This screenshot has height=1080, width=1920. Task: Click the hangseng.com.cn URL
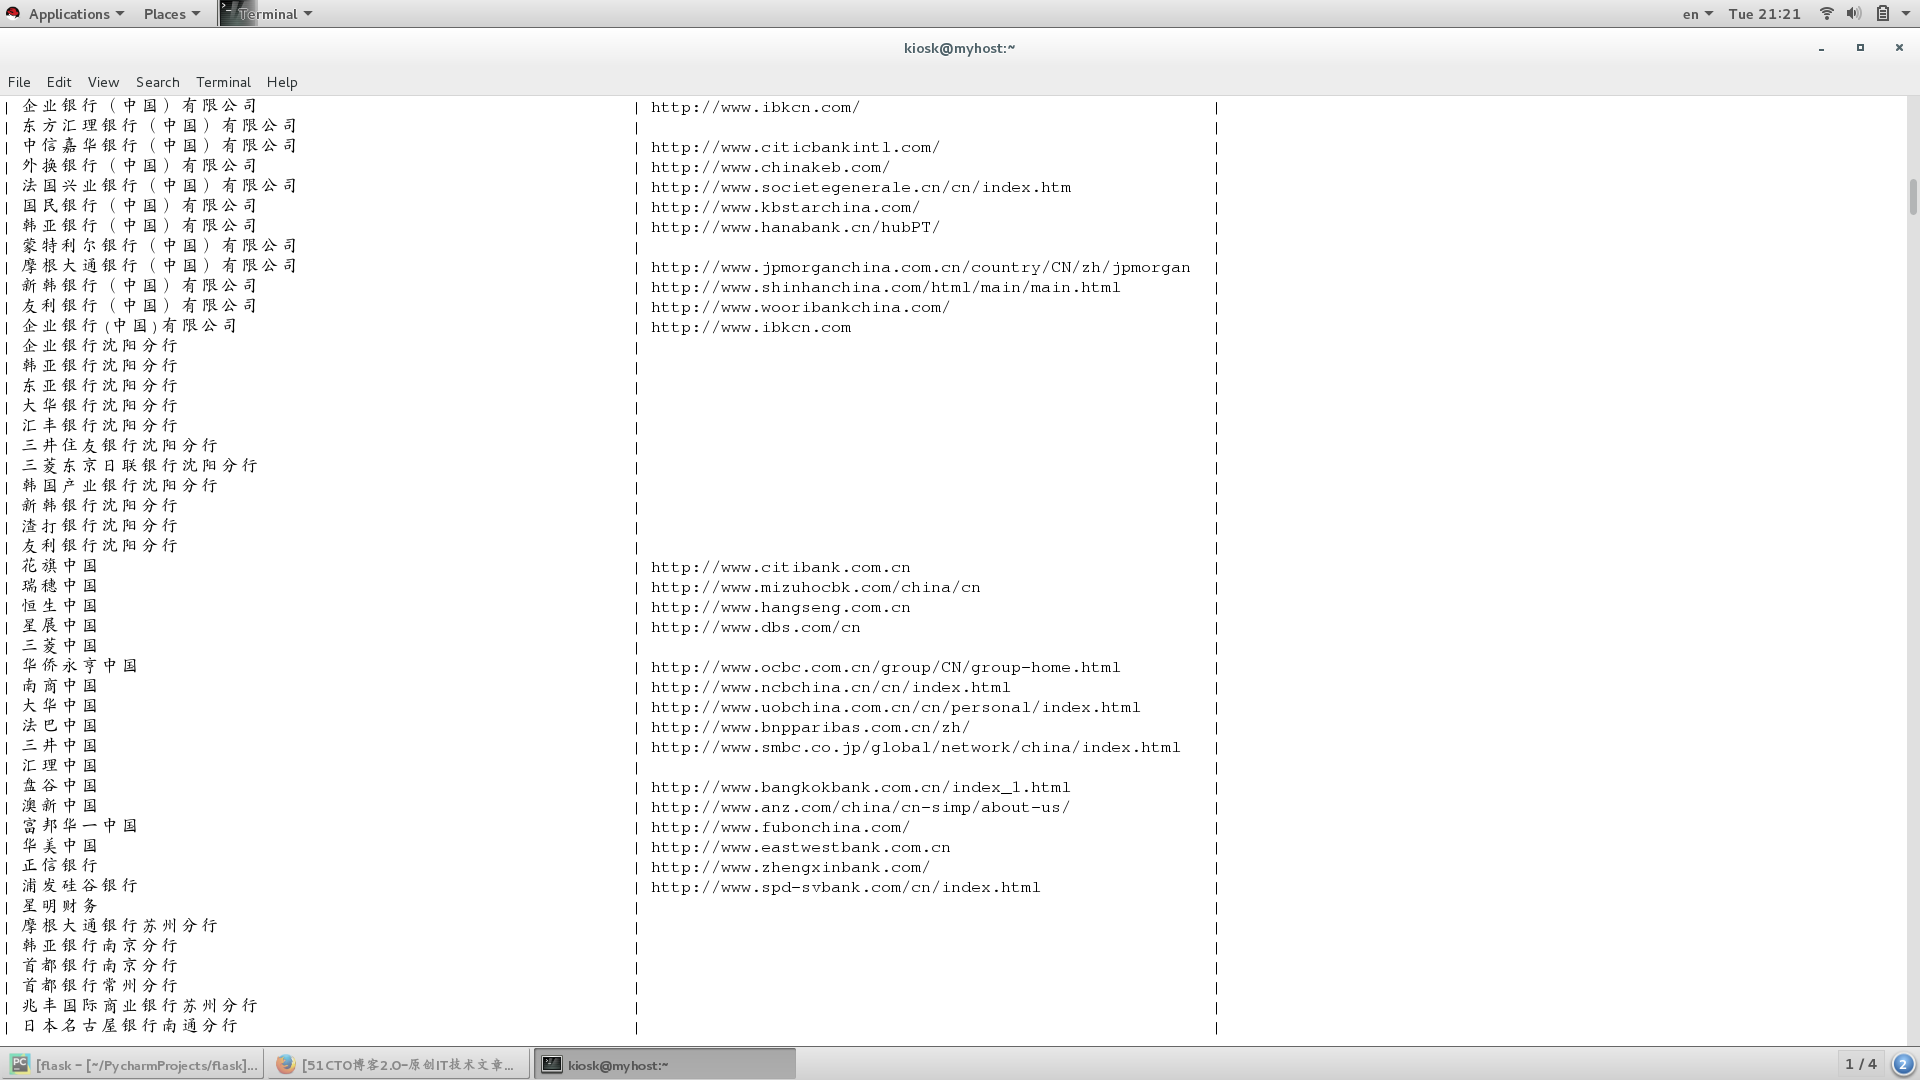[x=781, y=607]
